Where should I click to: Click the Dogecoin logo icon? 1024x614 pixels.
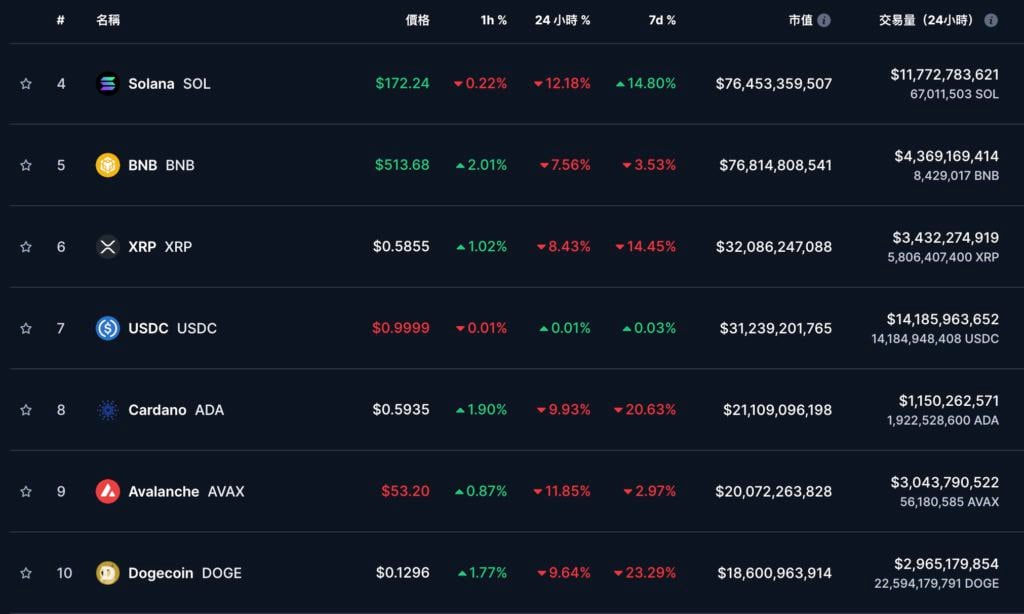[108, 573]
